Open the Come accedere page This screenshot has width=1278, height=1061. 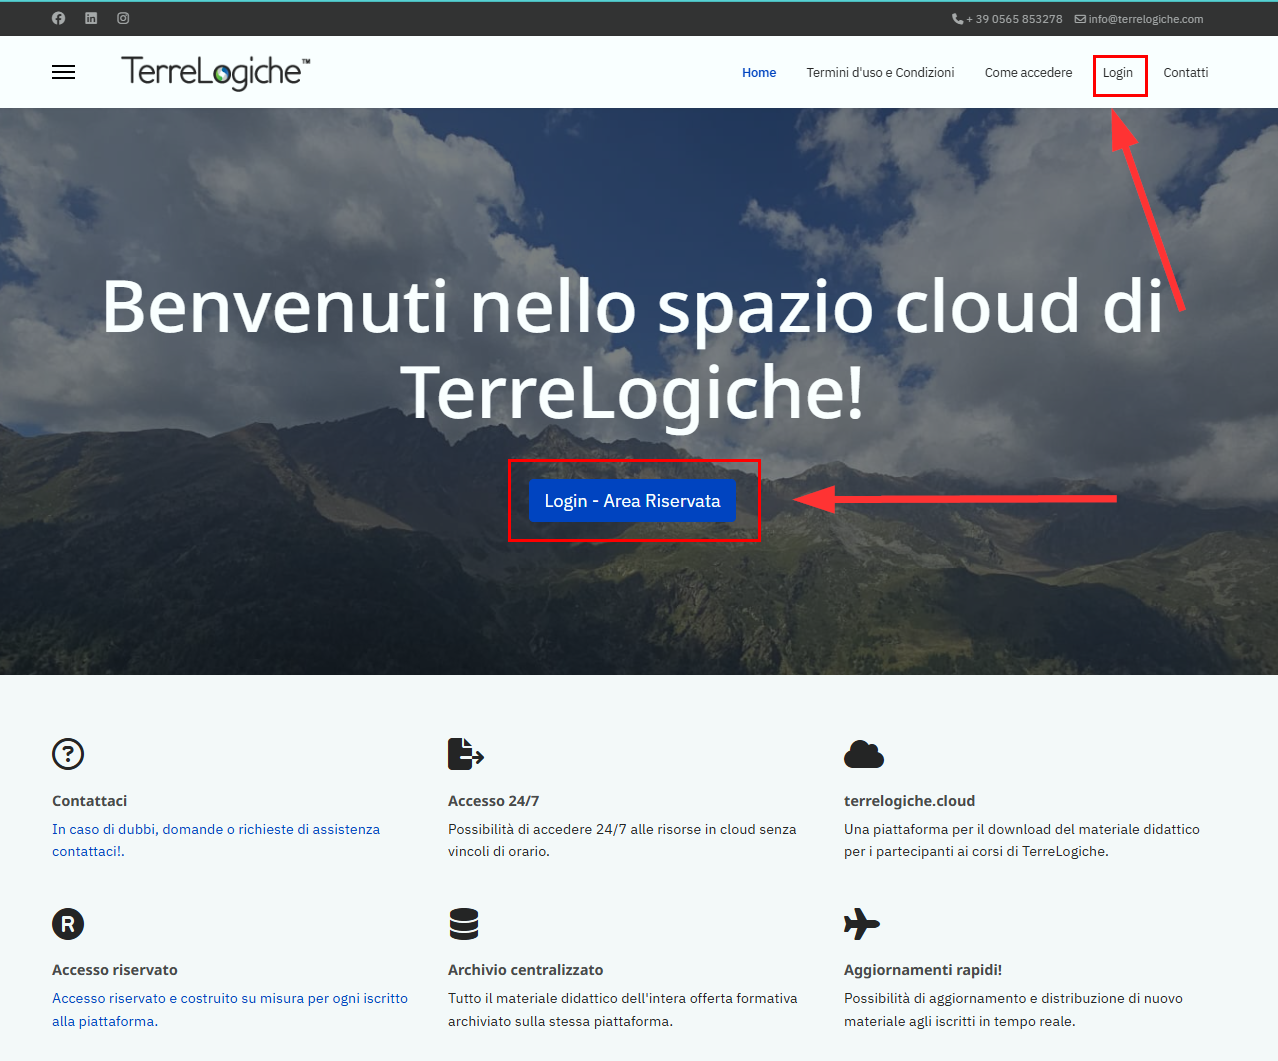click(1028, 73)
